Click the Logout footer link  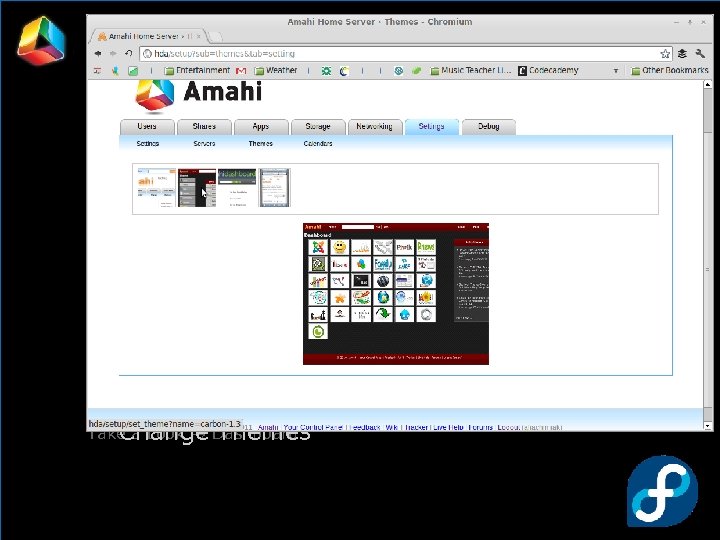tap(508, 427)
